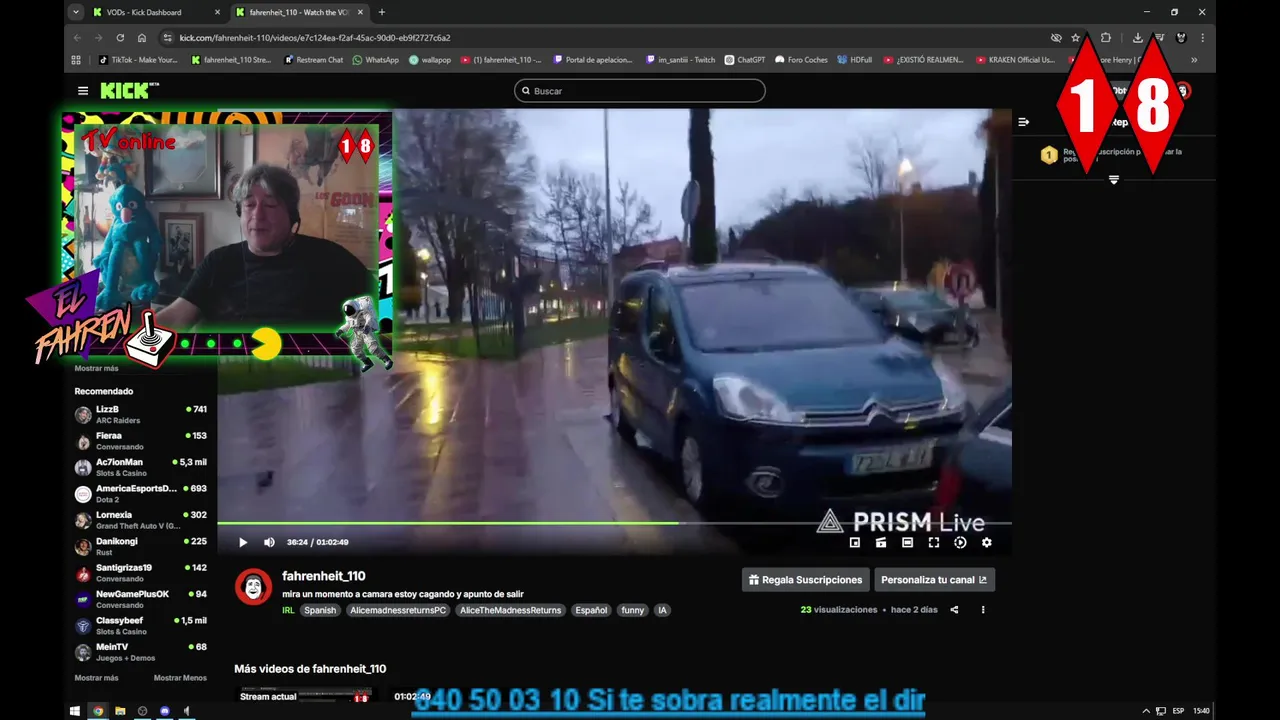Show more bookmarks with the double chevron
The width and height of the screenshot is (1280, 720).
tap(1194, 60)
